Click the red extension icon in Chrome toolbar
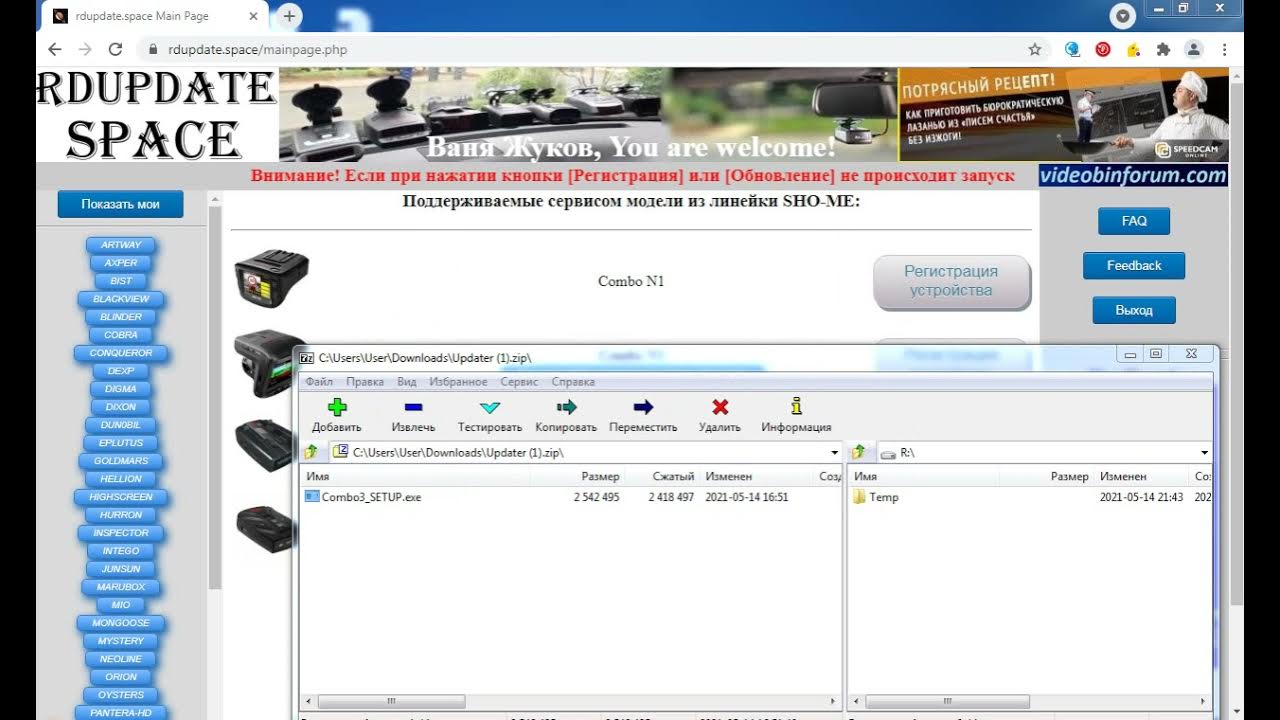The width and height of the screenshot is (1280, 720). pos(1103,49)
